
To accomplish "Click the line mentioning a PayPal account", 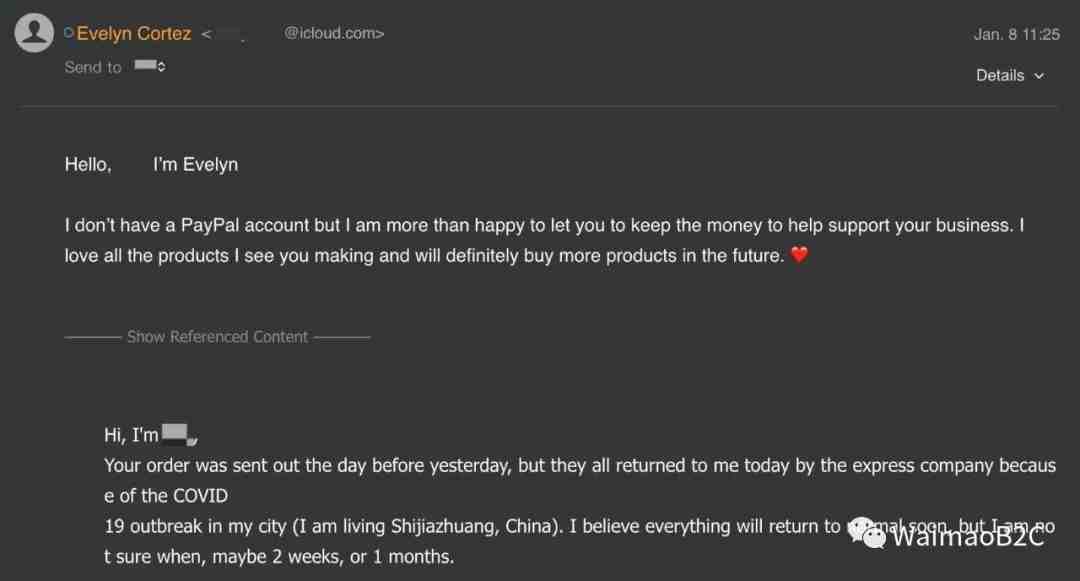I will 544,225.
